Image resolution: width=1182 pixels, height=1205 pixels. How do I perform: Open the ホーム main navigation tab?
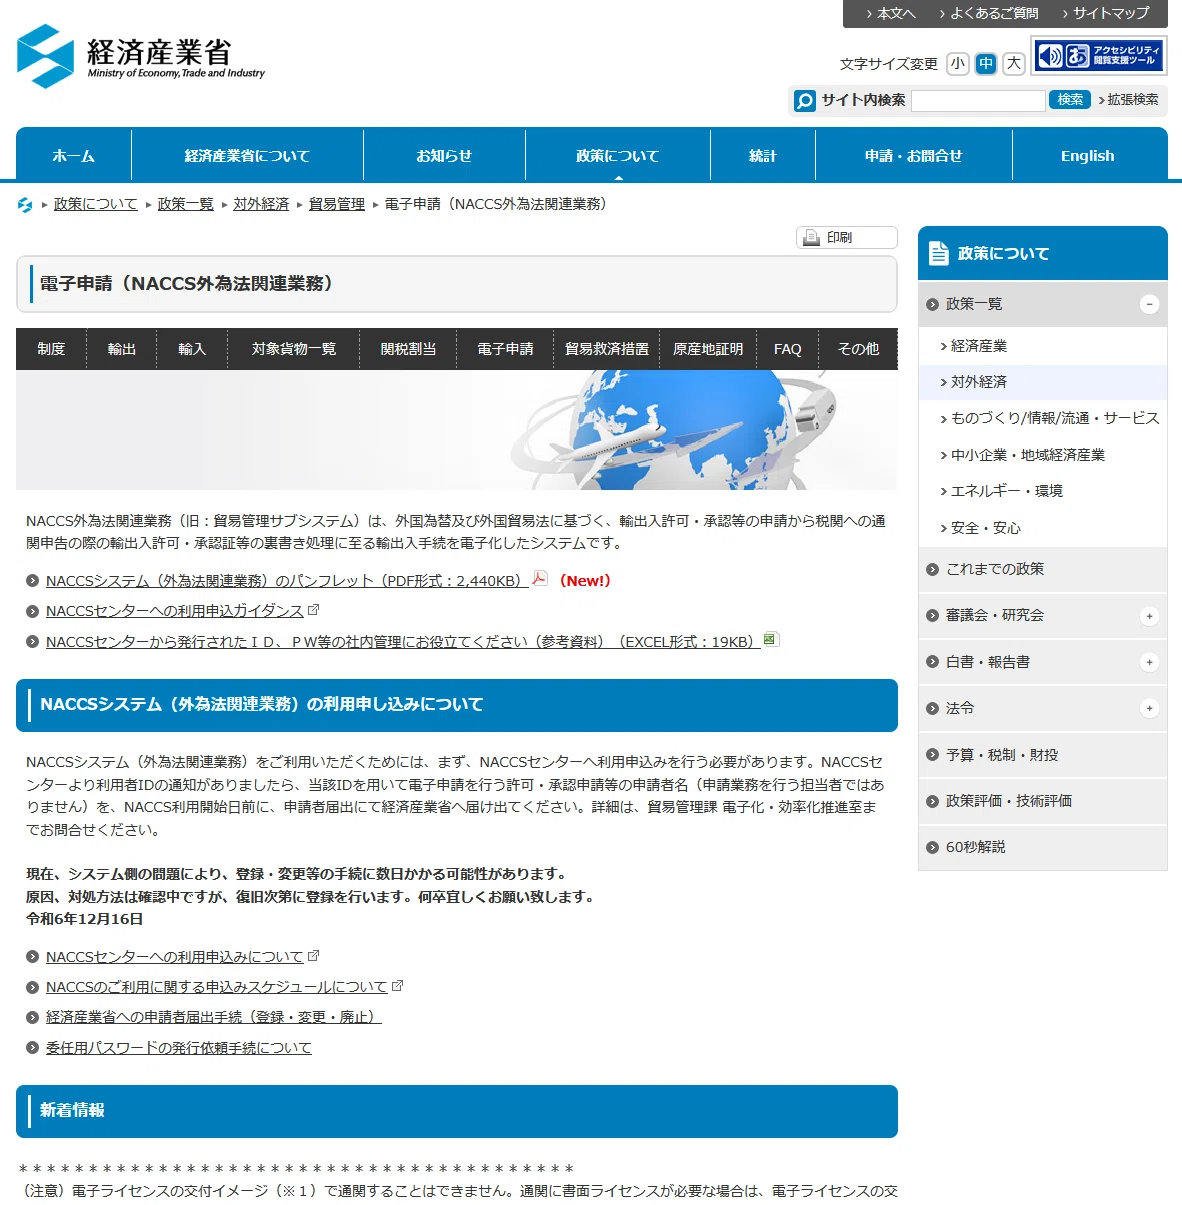(74, 155)
